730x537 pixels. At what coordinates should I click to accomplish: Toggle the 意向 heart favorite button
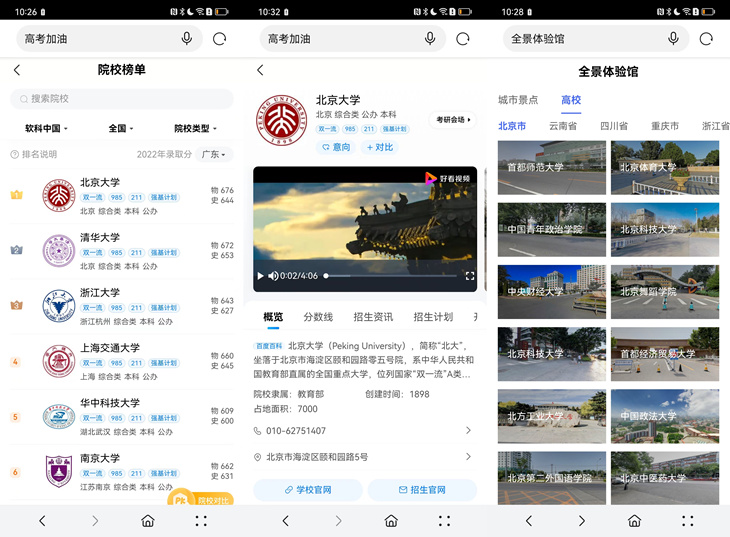[x=335, y=147]
